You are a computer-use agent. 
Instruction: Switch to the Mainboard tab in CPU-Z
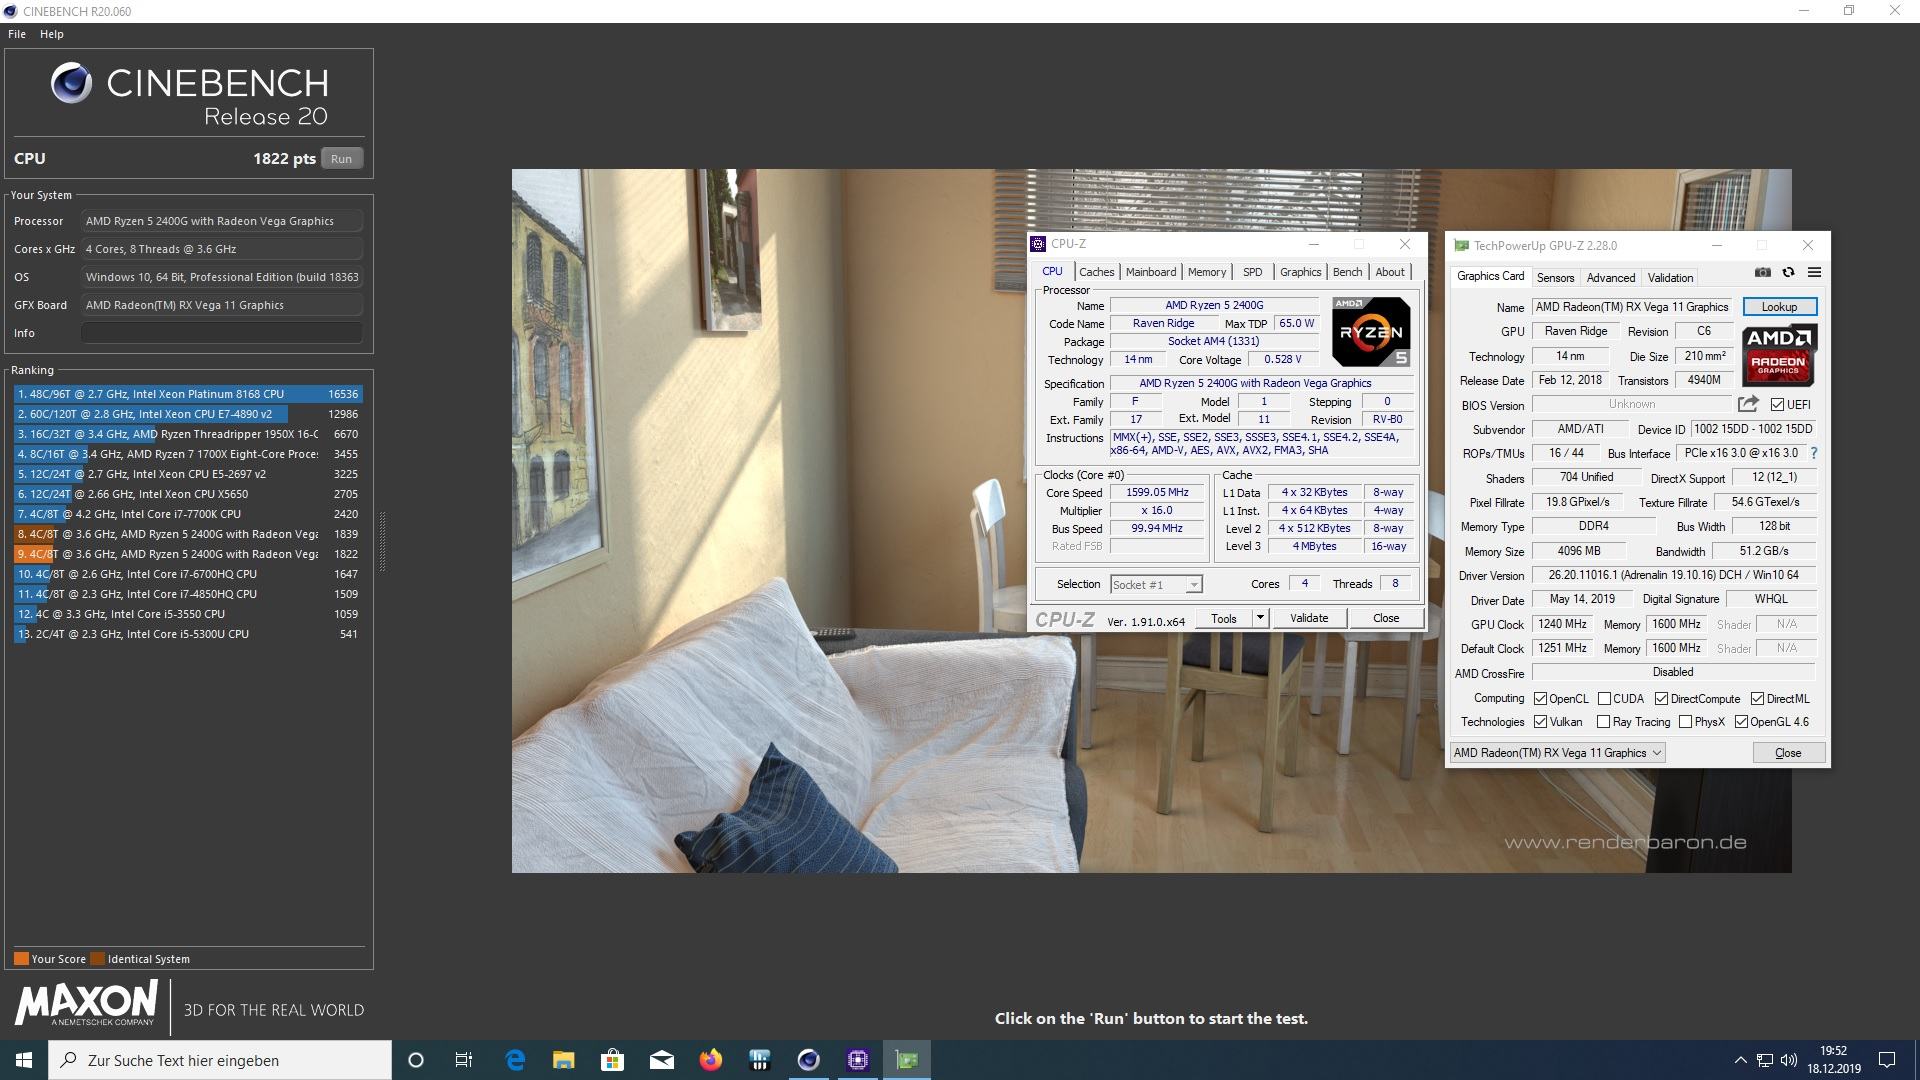[1151, 272]
